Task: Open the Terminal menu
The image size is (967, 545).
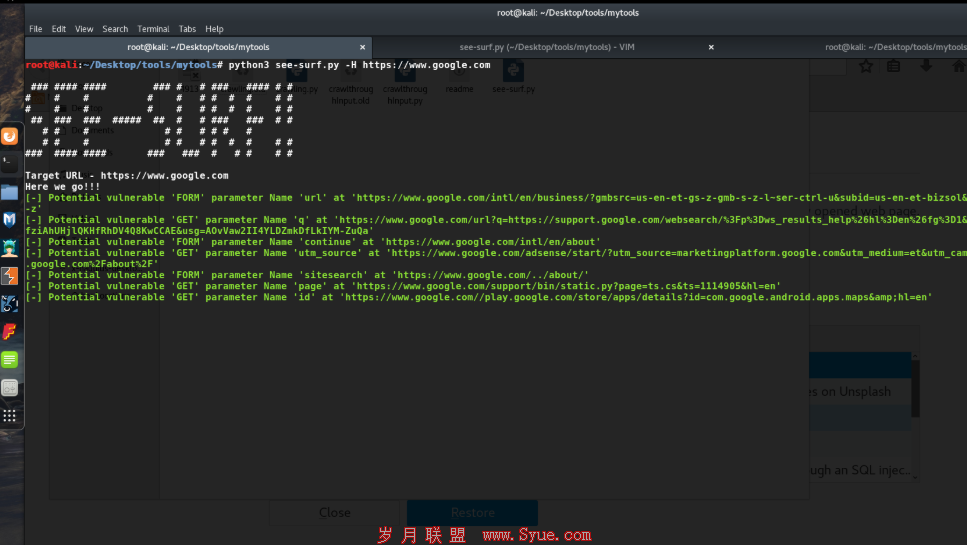Action: [x=153, y=29]
